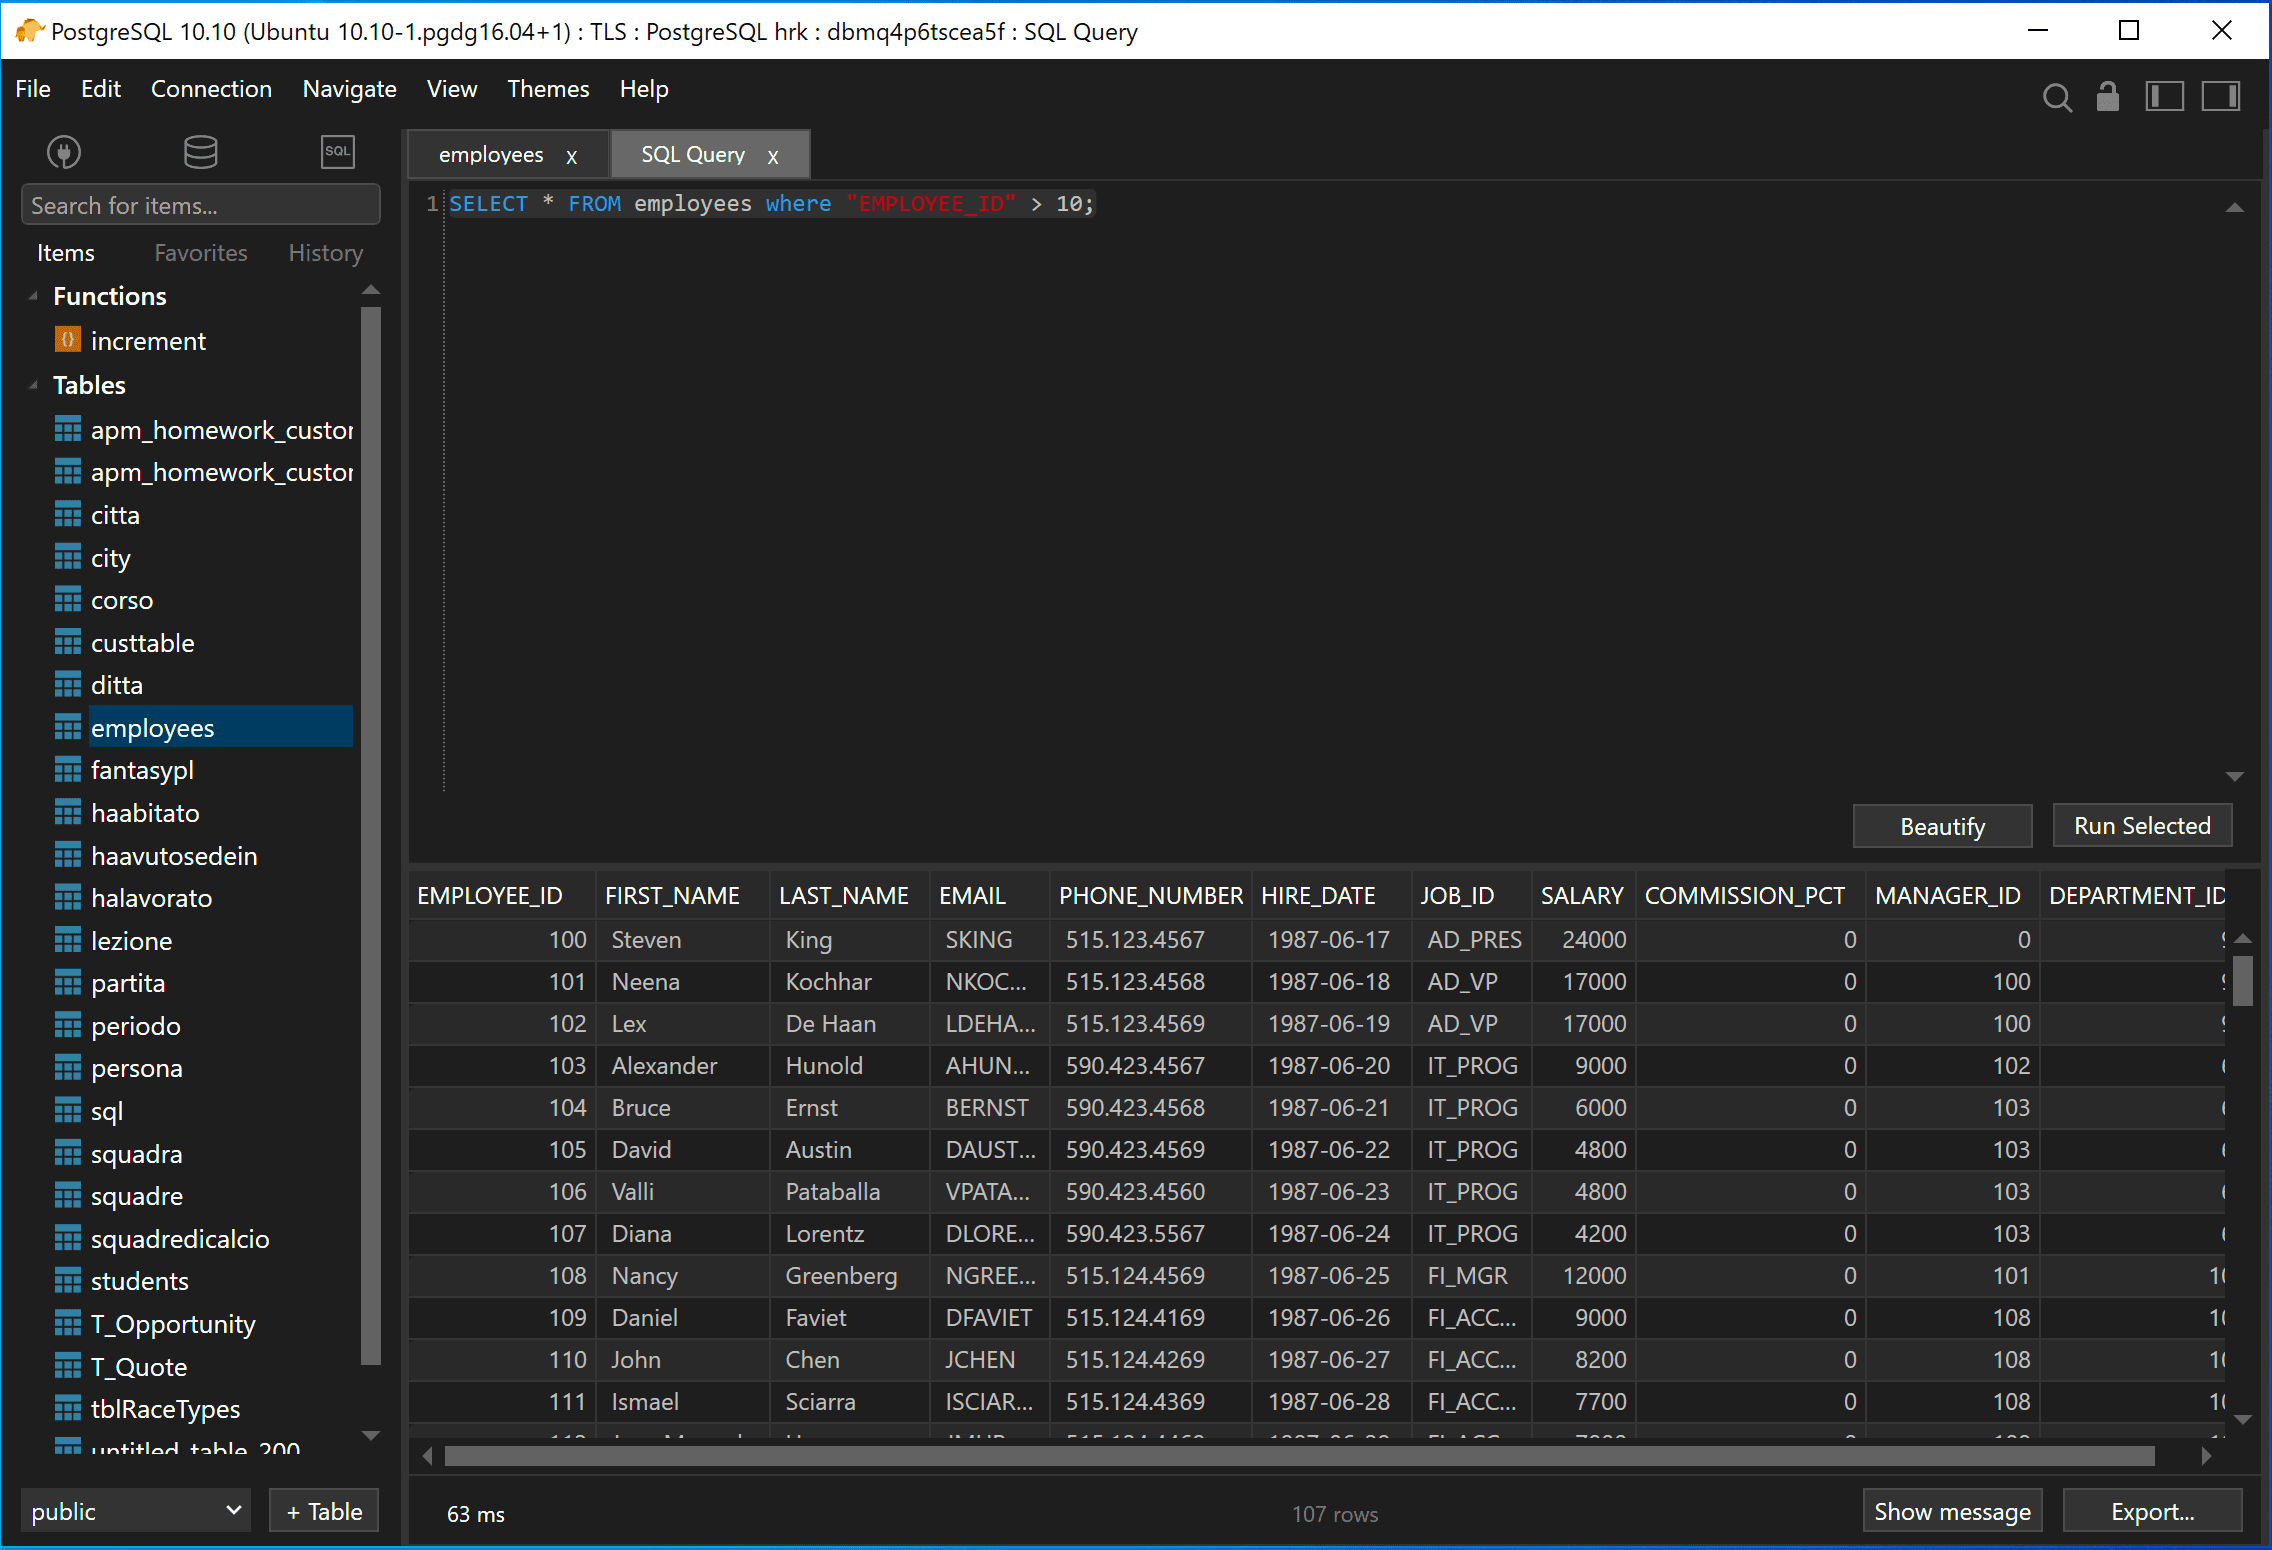This screenshot has height=1550, width=2272.
Task: Click the citta table icon
Action: click(67, 515)
